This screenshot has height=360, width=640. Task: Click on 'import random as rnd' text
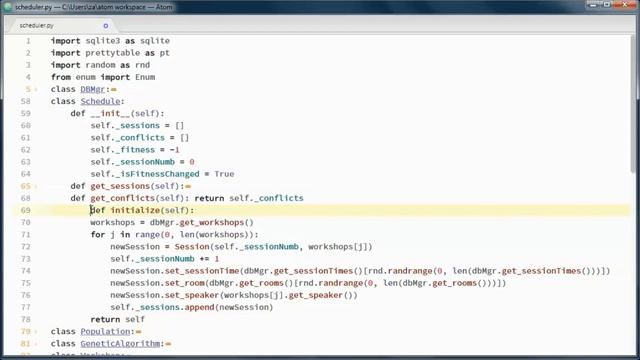coord(100,65)
